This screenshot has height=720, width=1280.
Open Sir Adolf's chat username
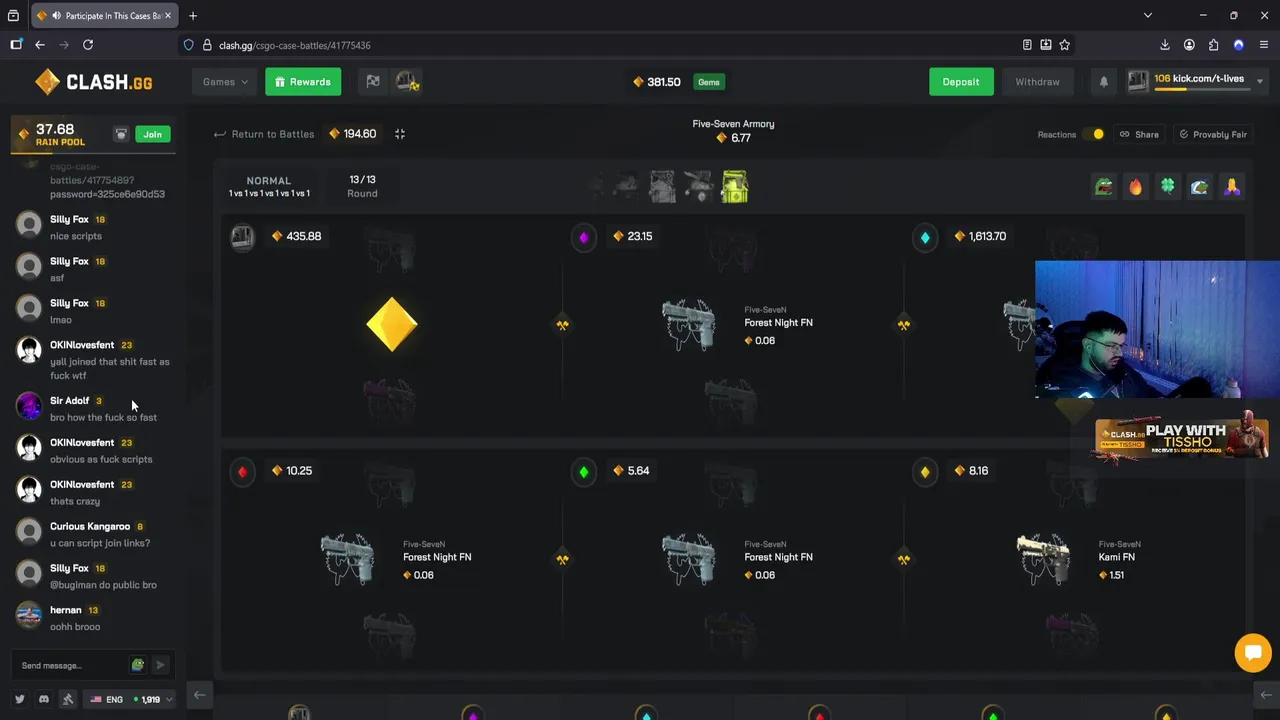click(x=69, y=401)
